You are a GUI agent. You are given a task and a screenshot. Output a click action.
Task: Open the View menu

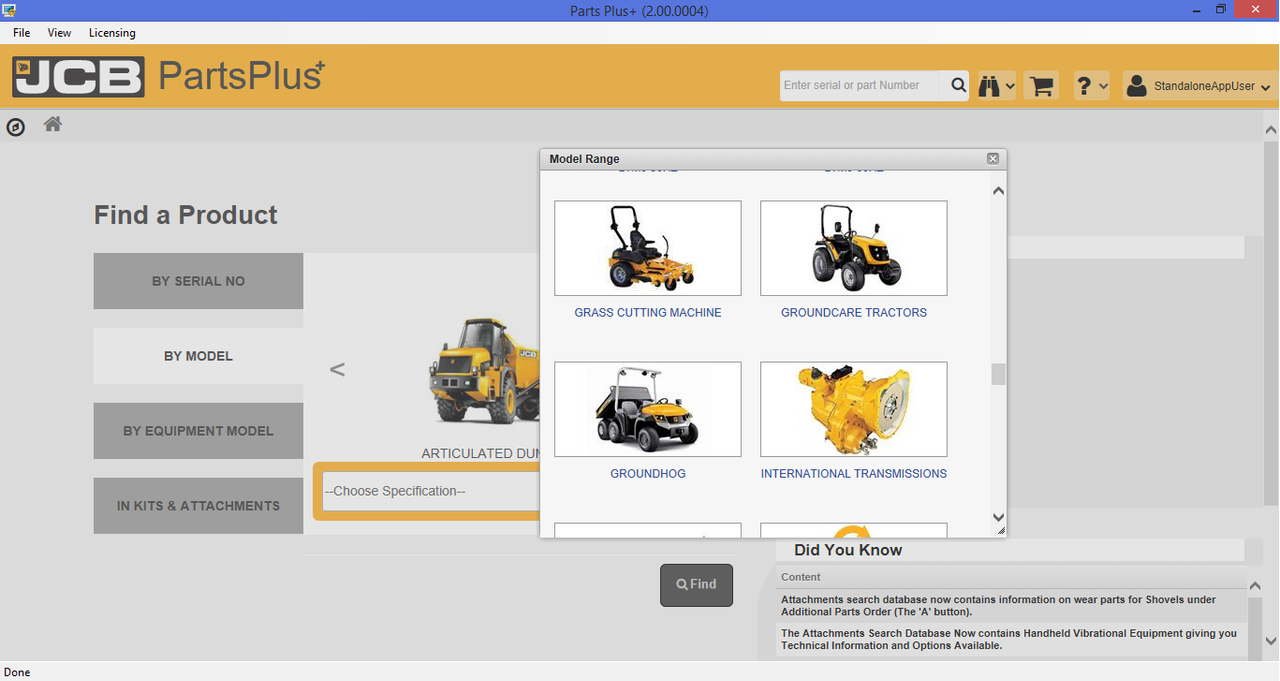point(60,33)
